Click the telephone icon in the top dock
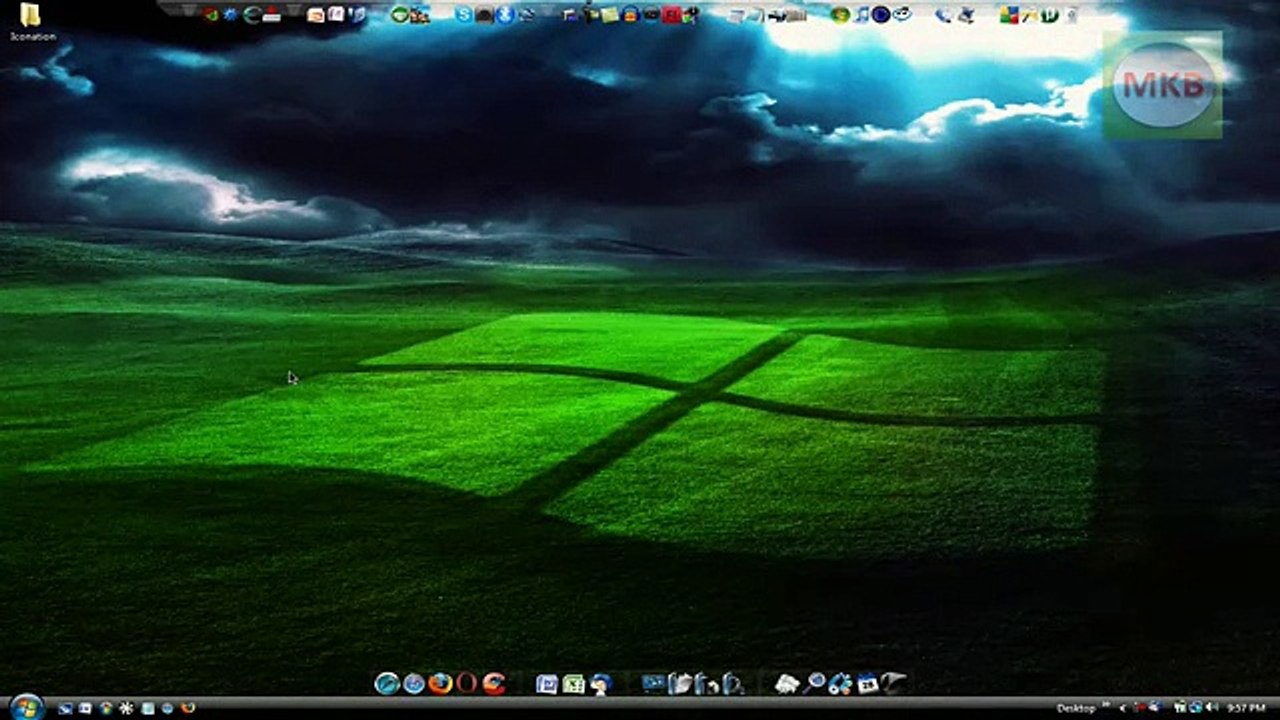The height and width of the screenshot is (720, 1280). pos(943,14)
